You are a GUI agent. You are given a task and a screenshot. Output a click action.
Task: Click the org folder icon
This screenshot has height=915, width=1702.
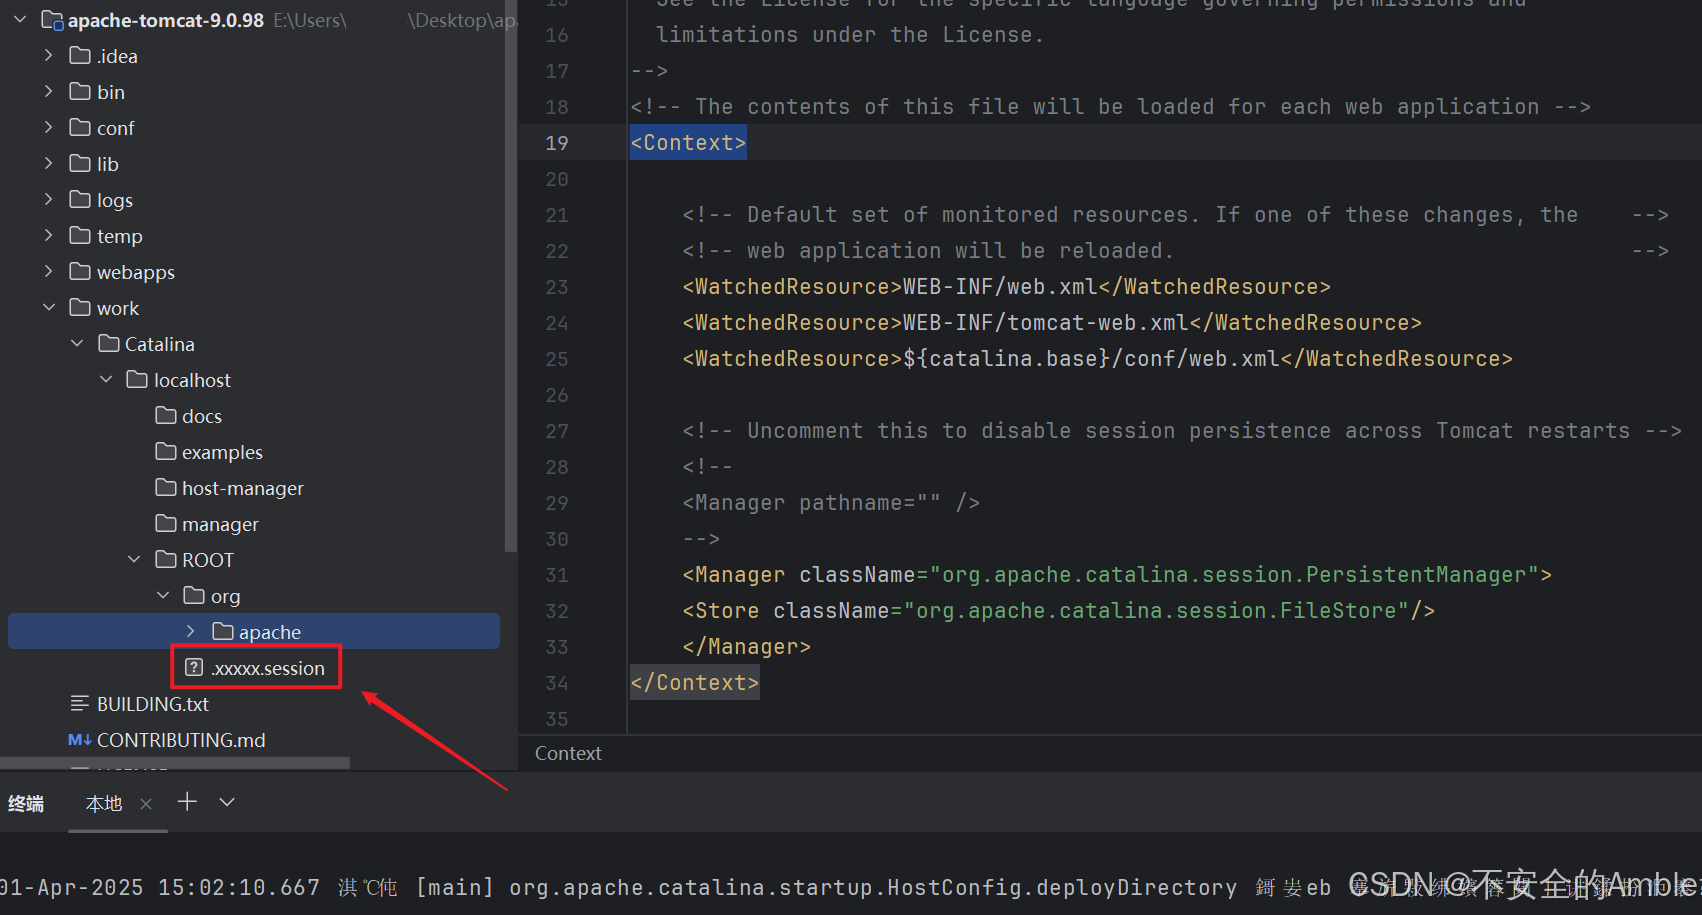click(195, 595)
